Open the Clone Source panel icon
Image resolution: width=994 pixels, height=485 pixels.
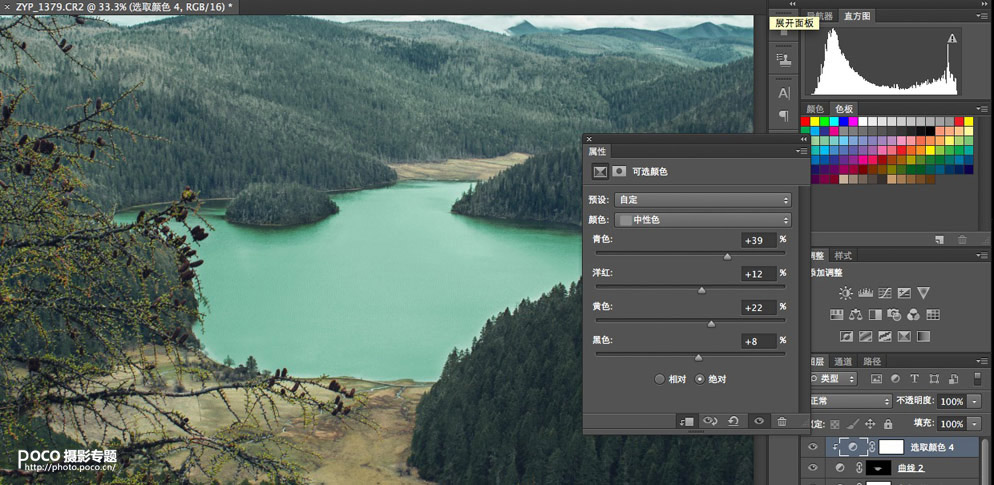784,60
